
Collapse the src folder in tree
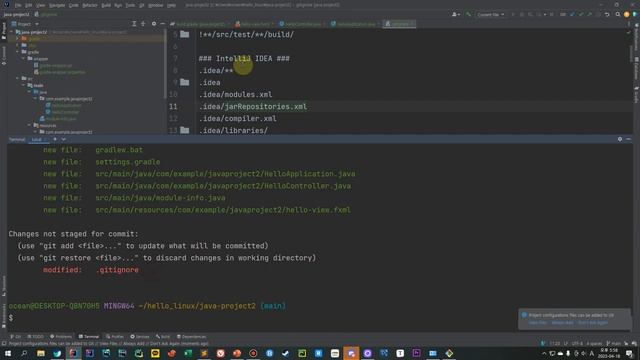pyautogui.click(x=18, y=78)
